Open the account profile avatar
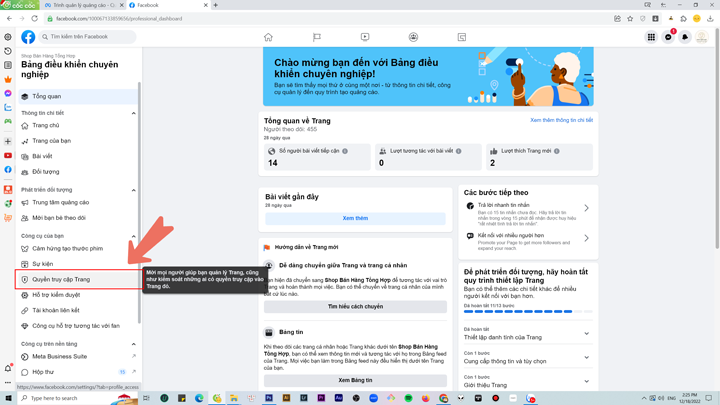 click(x=702, y=37)
